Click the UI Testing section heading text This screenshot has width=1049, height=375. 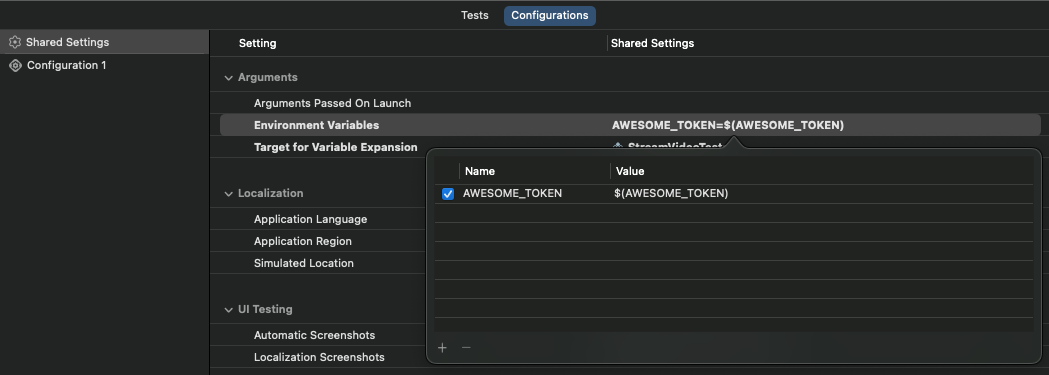pos(265,309)
